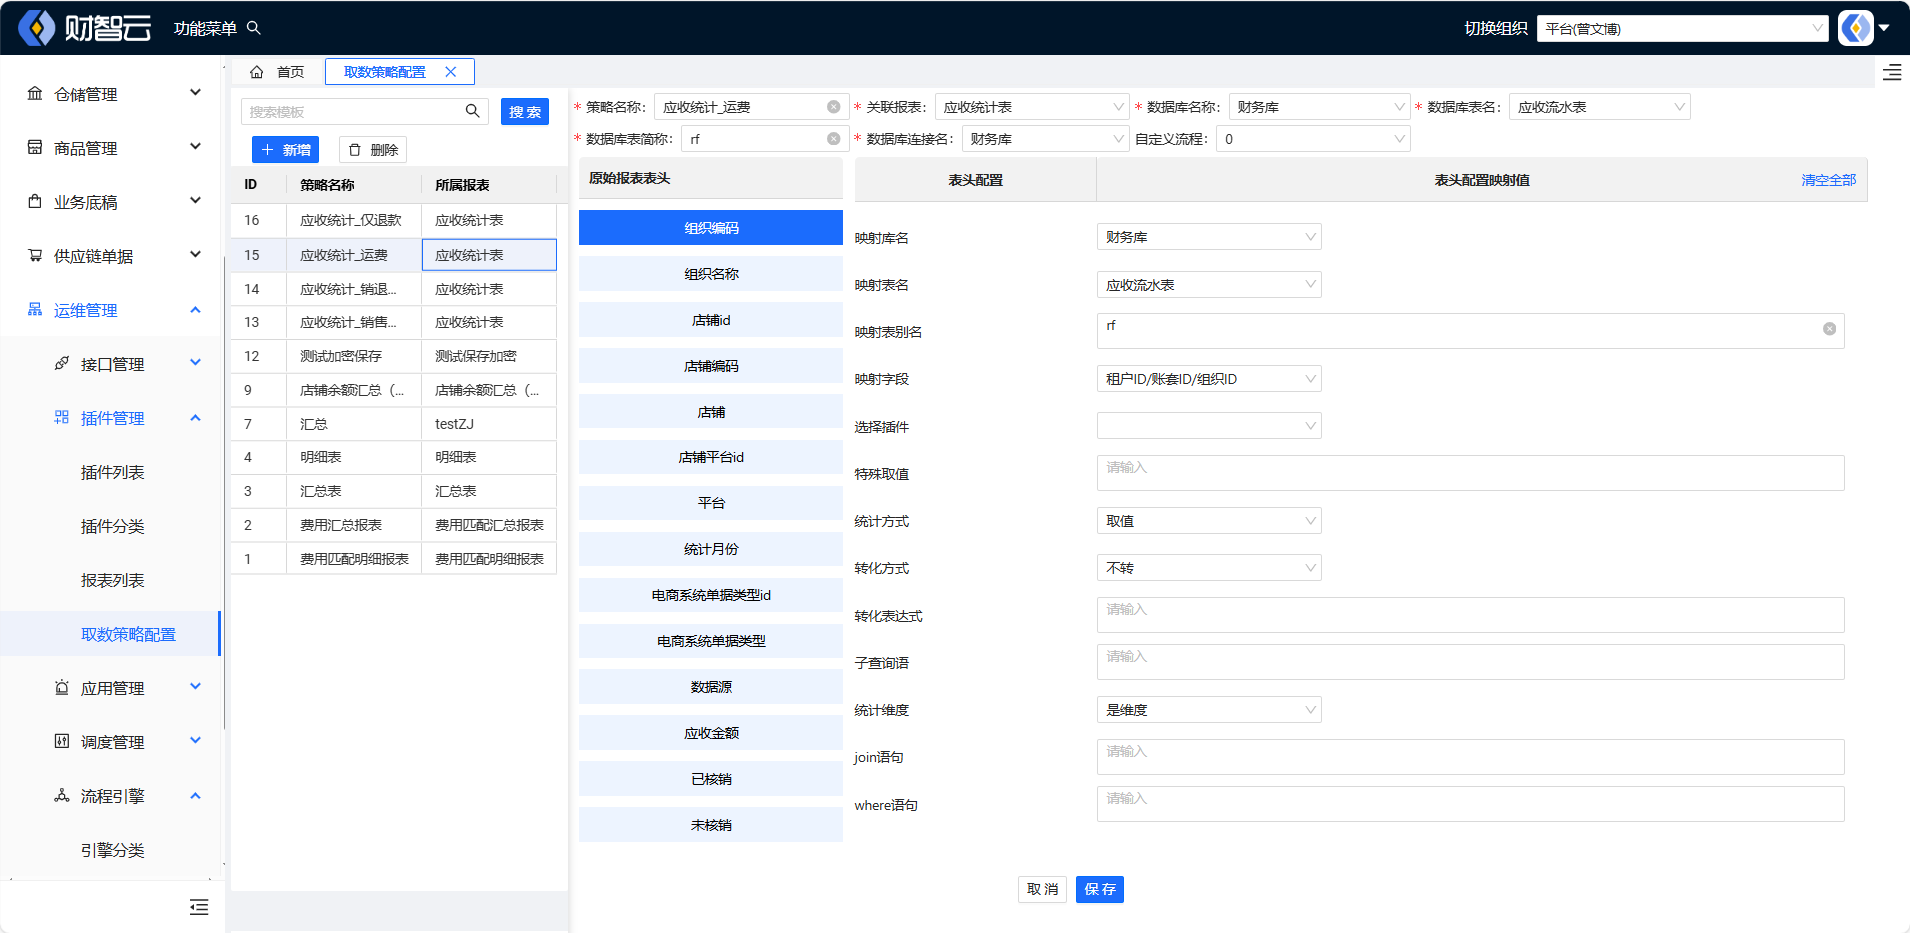Viewport: 1910px width, 933px height.
Task: Click the collapse sidebar icon at the bottom left
Action: coord(199,907)
